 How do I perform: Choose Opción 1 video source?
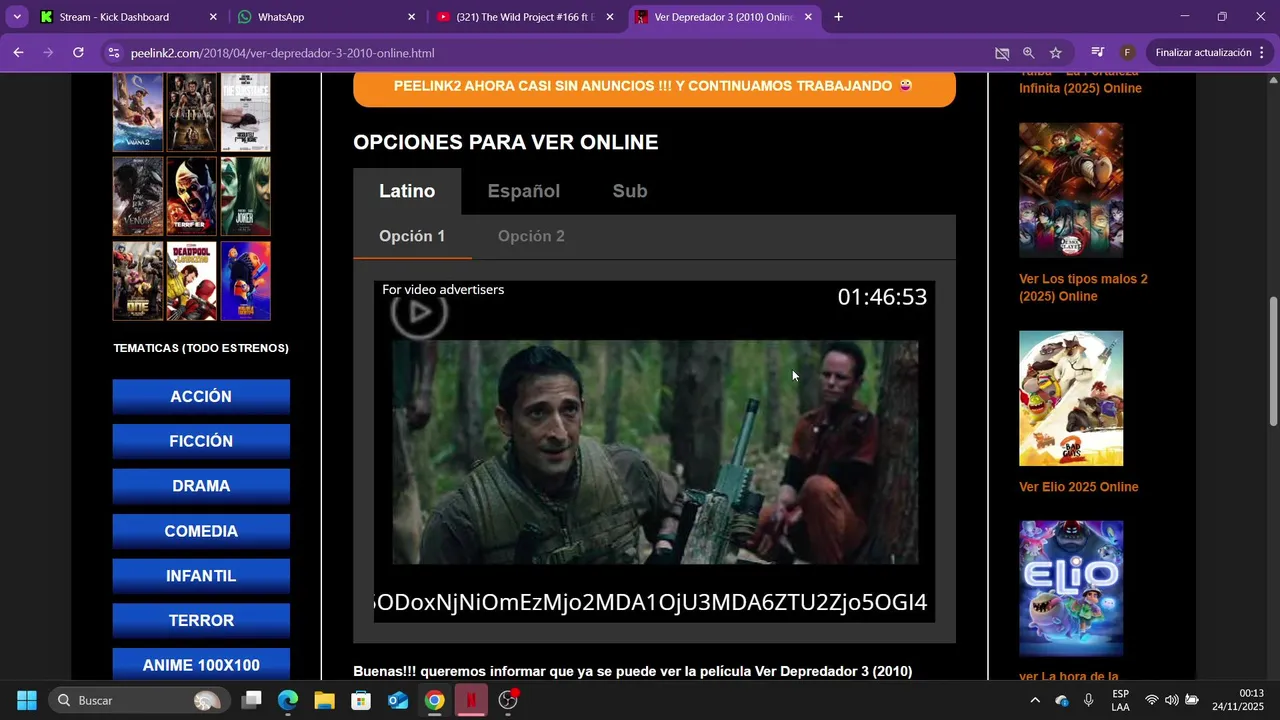tap(412, 236)
